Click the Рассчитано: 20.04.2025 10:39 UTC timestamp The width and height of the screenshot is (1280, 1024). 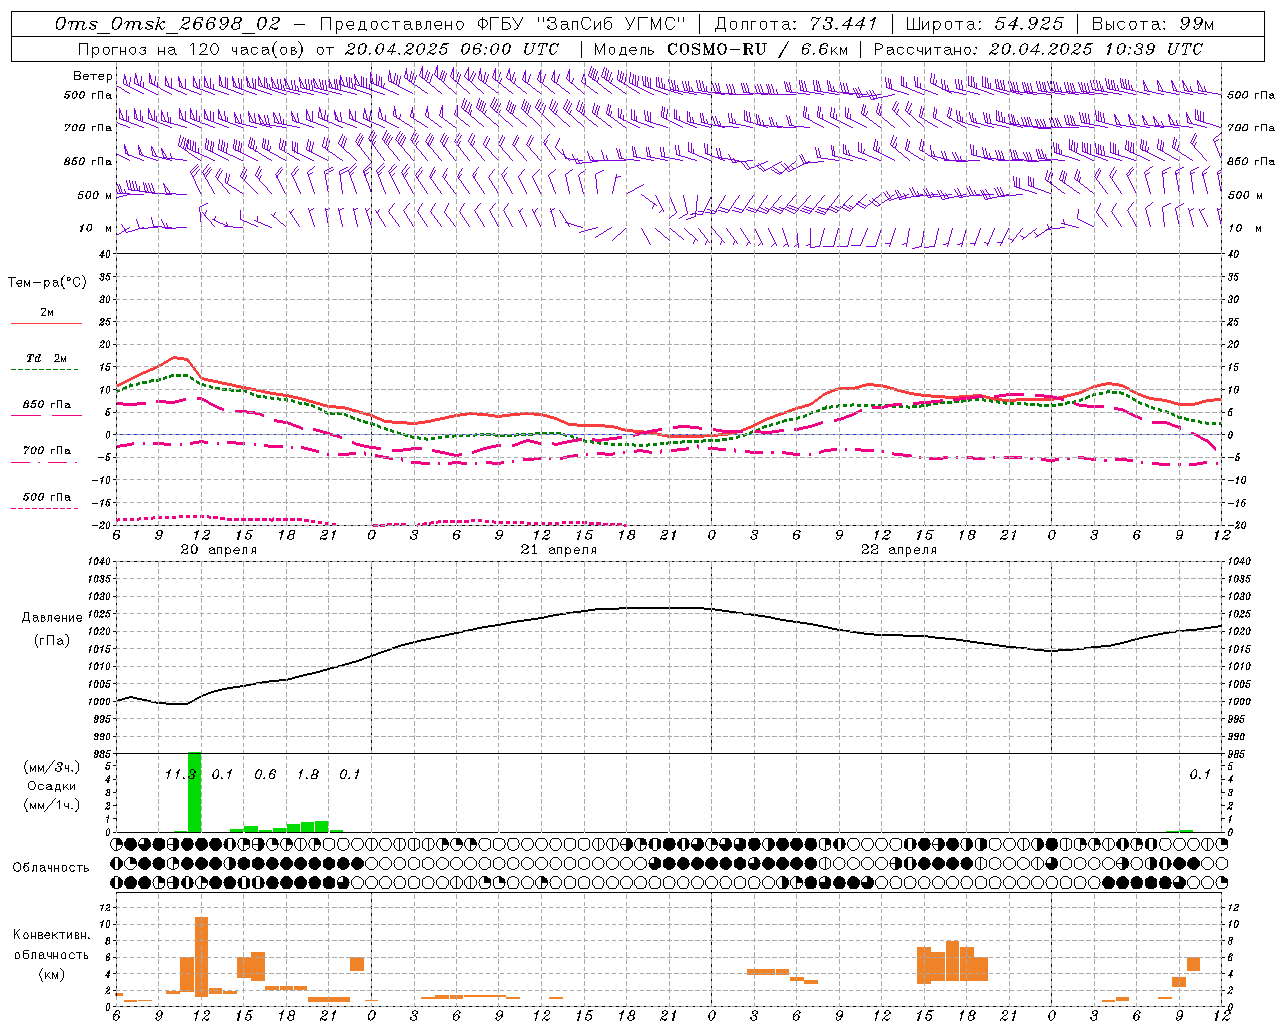click(1038, 49)
